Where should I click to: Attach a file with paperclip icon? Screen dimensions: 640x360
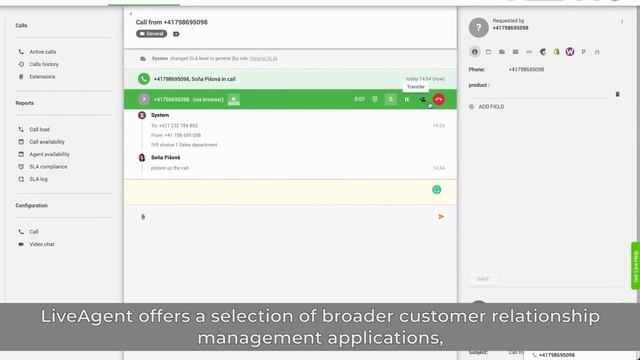143,217
